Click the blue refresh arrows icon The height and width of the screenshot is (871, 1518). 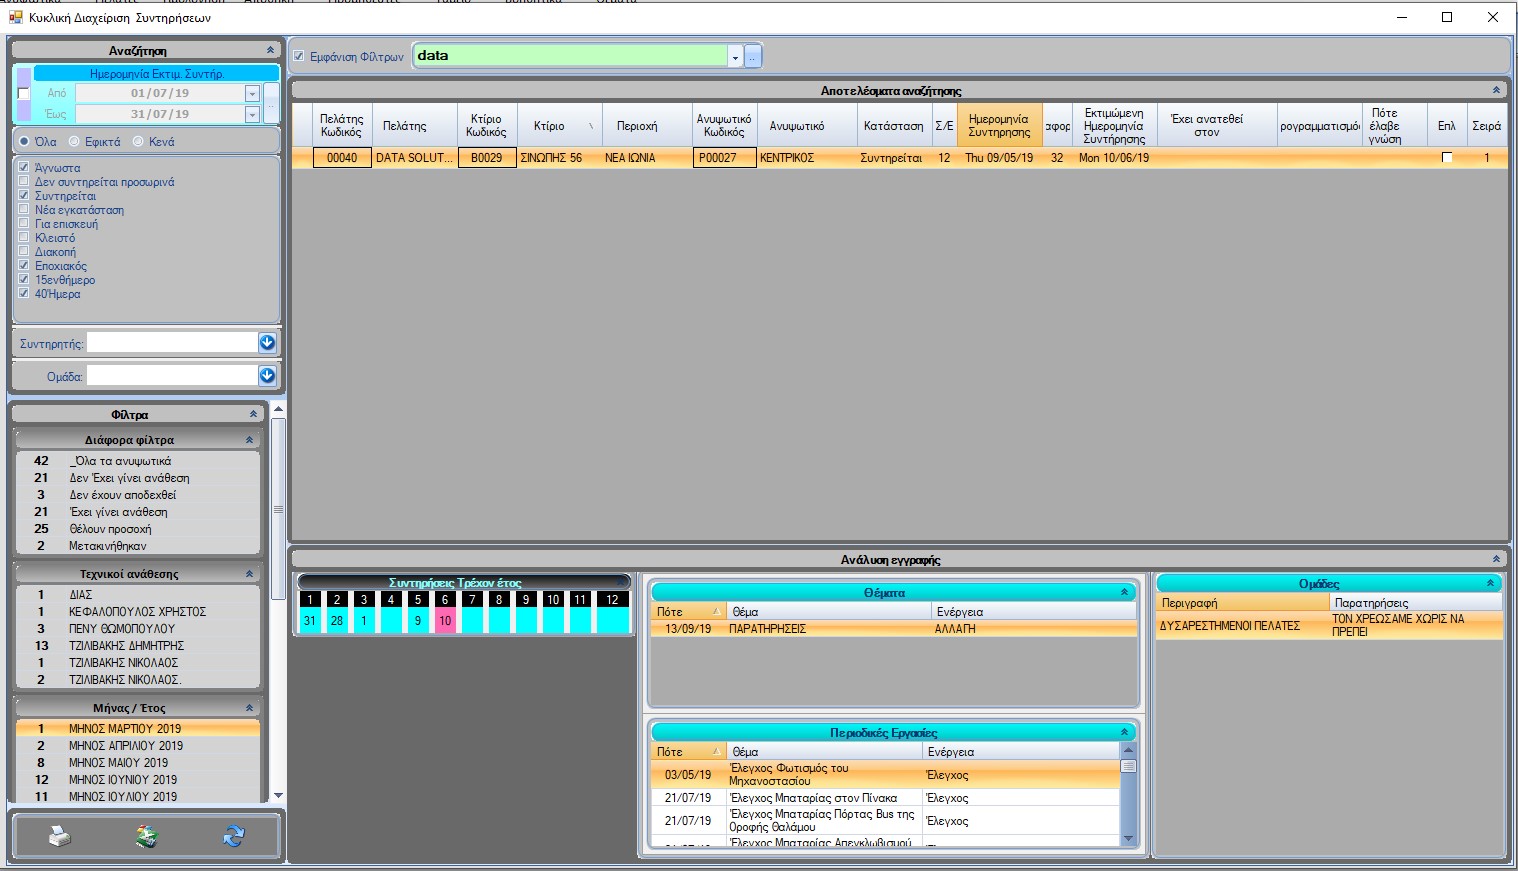(234, 836)
